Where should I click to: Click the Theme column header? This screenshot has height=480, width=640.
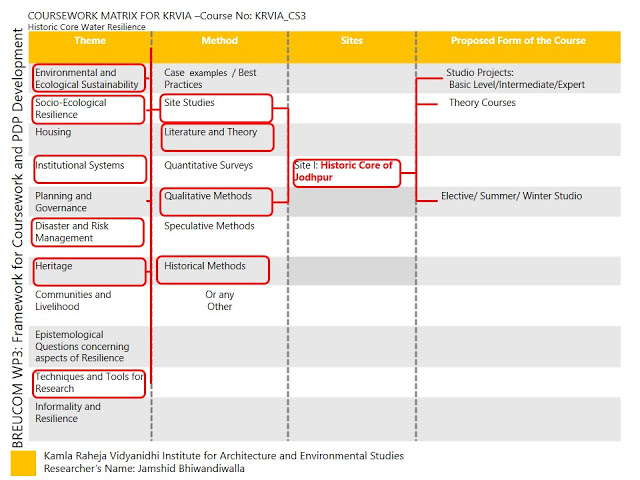click(x=88, y=41)
